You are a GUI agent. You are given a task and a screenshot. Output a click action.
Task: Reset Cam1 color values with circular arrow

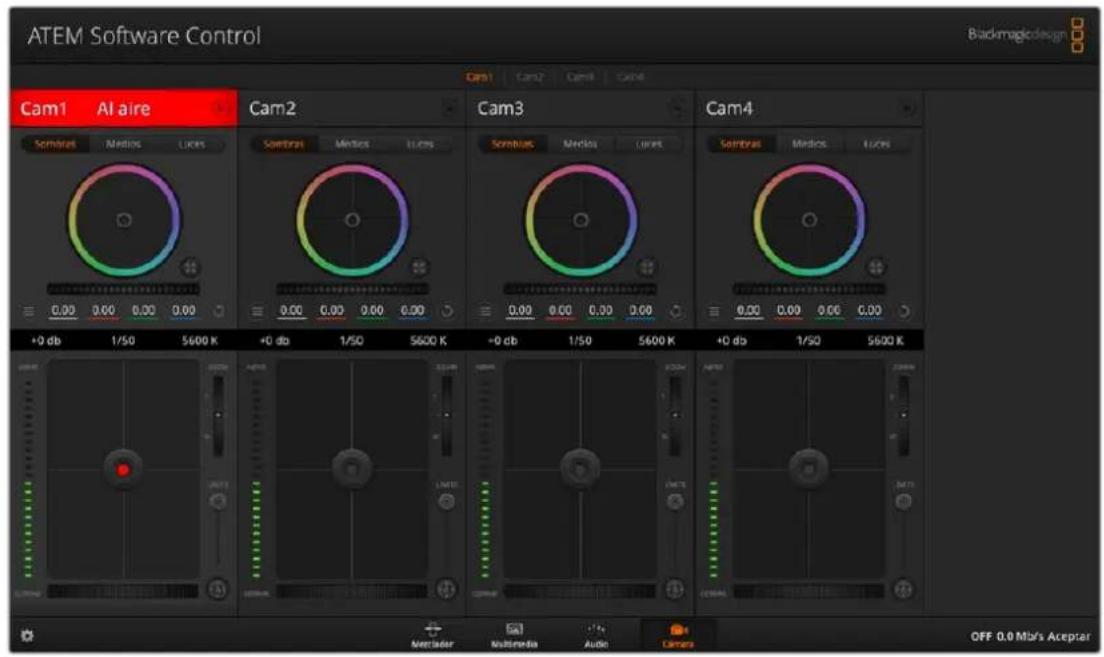[218, 311]
